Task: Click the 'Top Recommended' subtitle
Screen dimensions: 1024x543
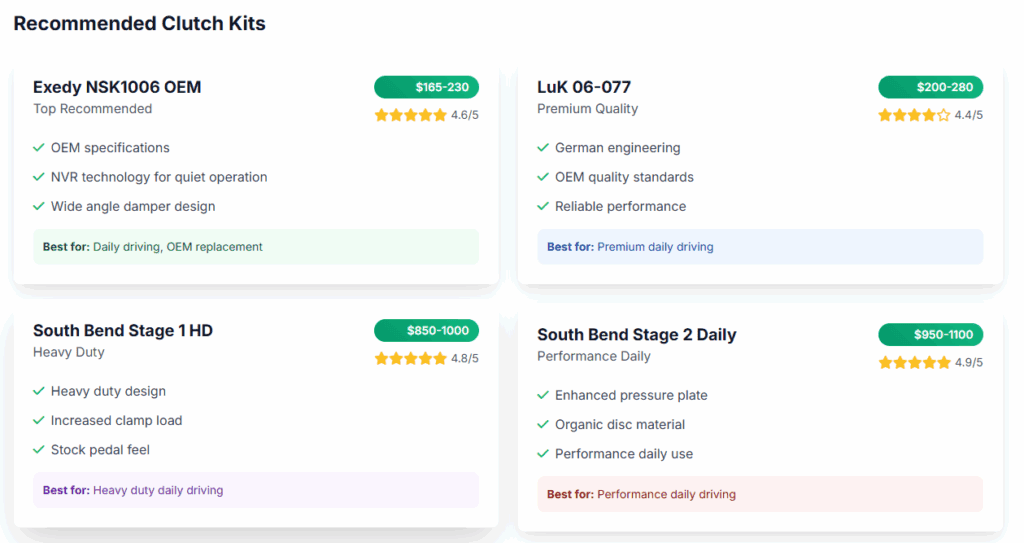Action: click(93, 109)
